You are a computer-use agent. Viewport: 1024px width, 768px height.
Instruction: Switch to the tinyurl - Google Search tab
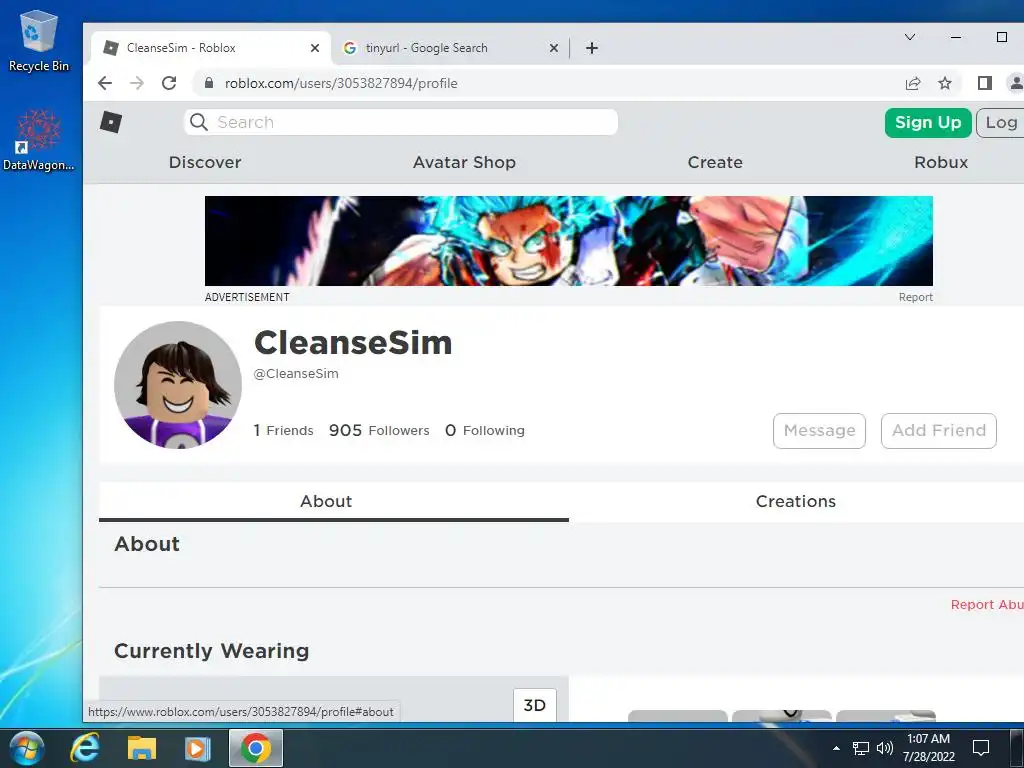click(x=451, y=48)
